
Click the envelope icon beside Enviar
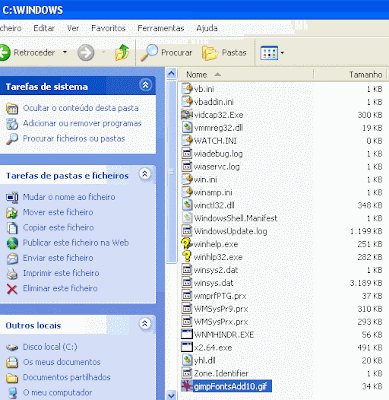click(12, 259)
